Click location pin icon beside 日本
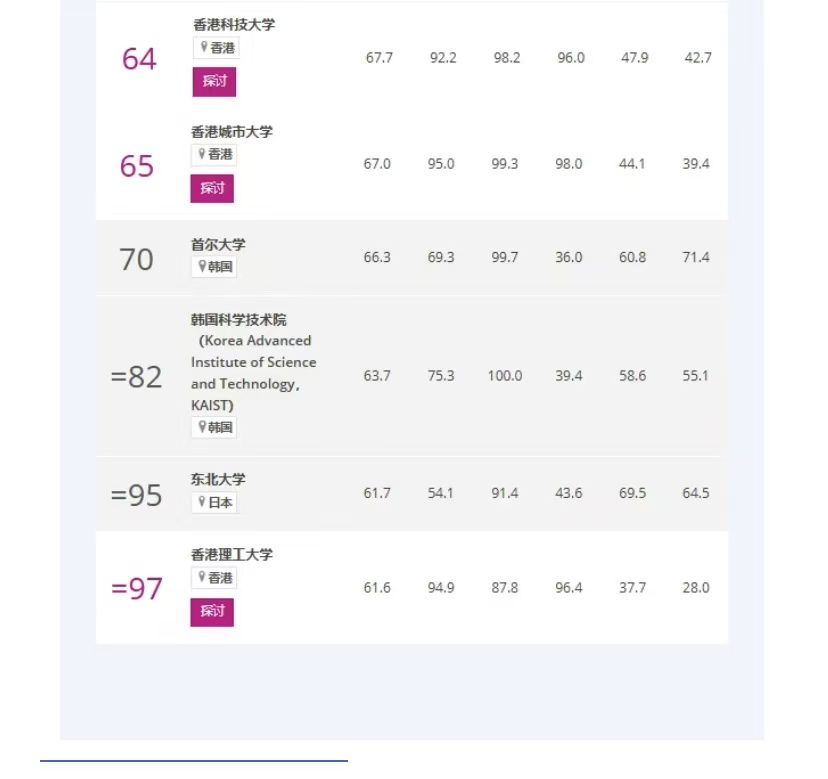The image size is (828, 779). click(x=202, y=501)
